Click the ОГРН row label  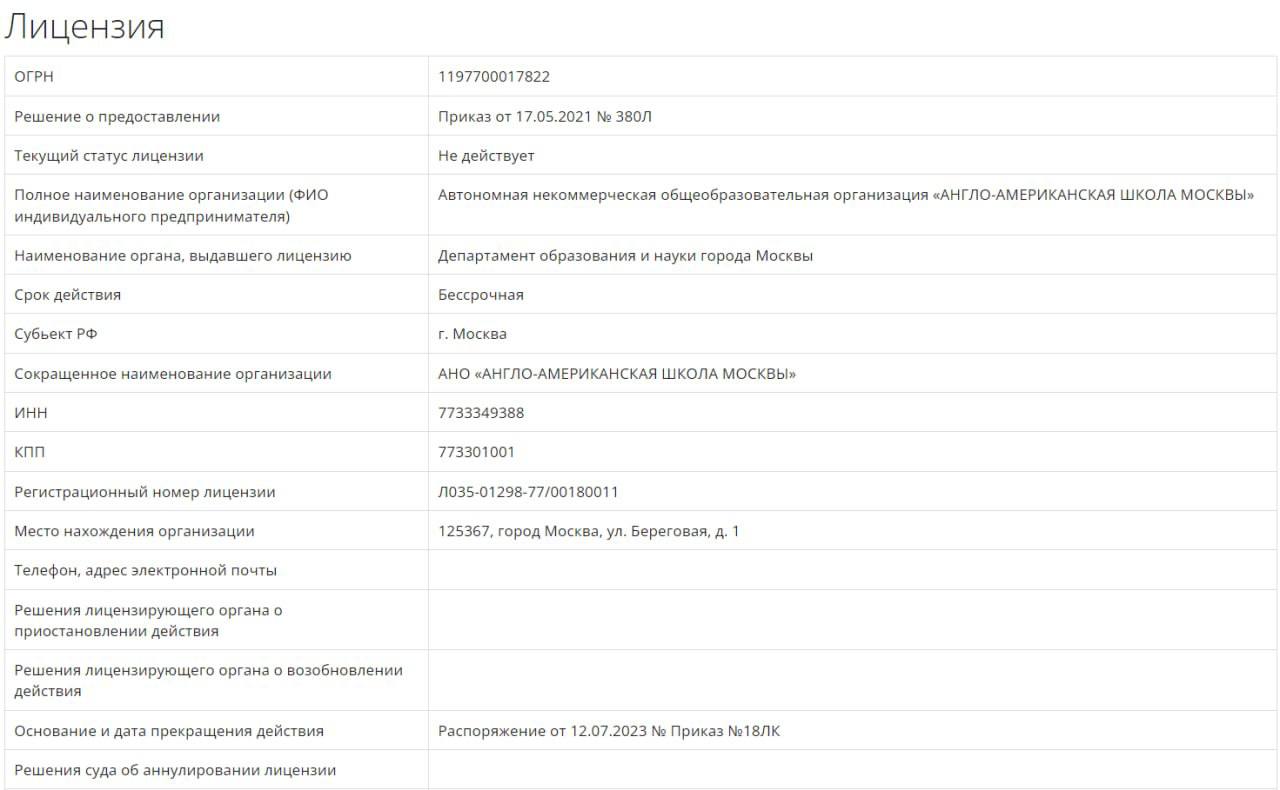[x=32, y=77]
